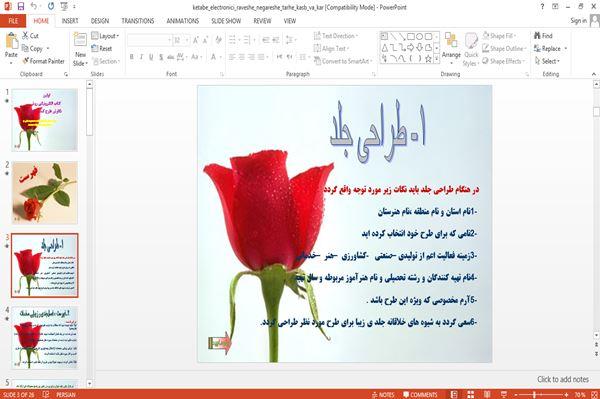This screenshot has width=600, height=399.
Task: Insert a text box from the shapes gallery
Action: point(384,37)
